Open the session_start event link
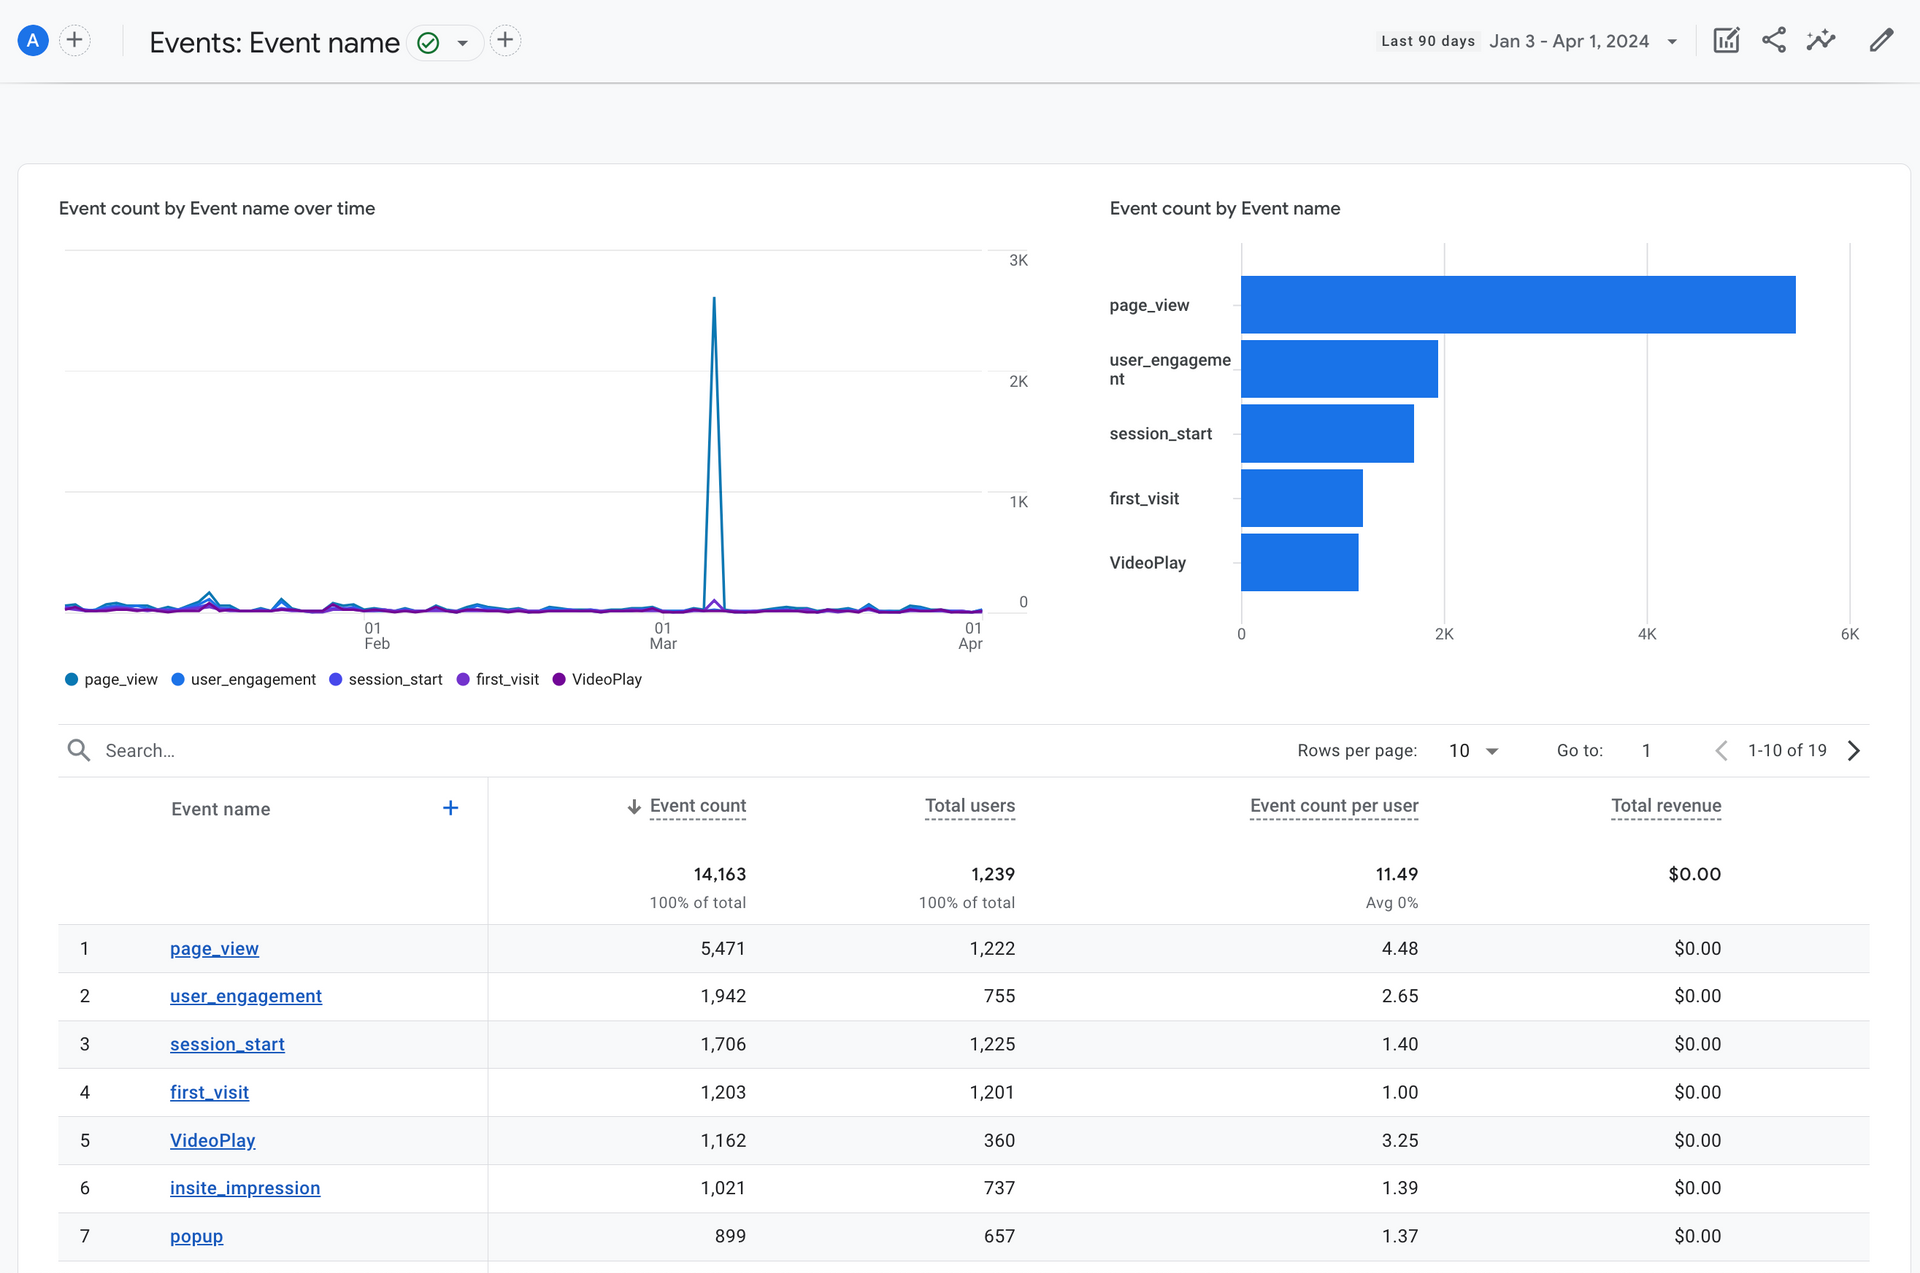 coord(227,1044)
